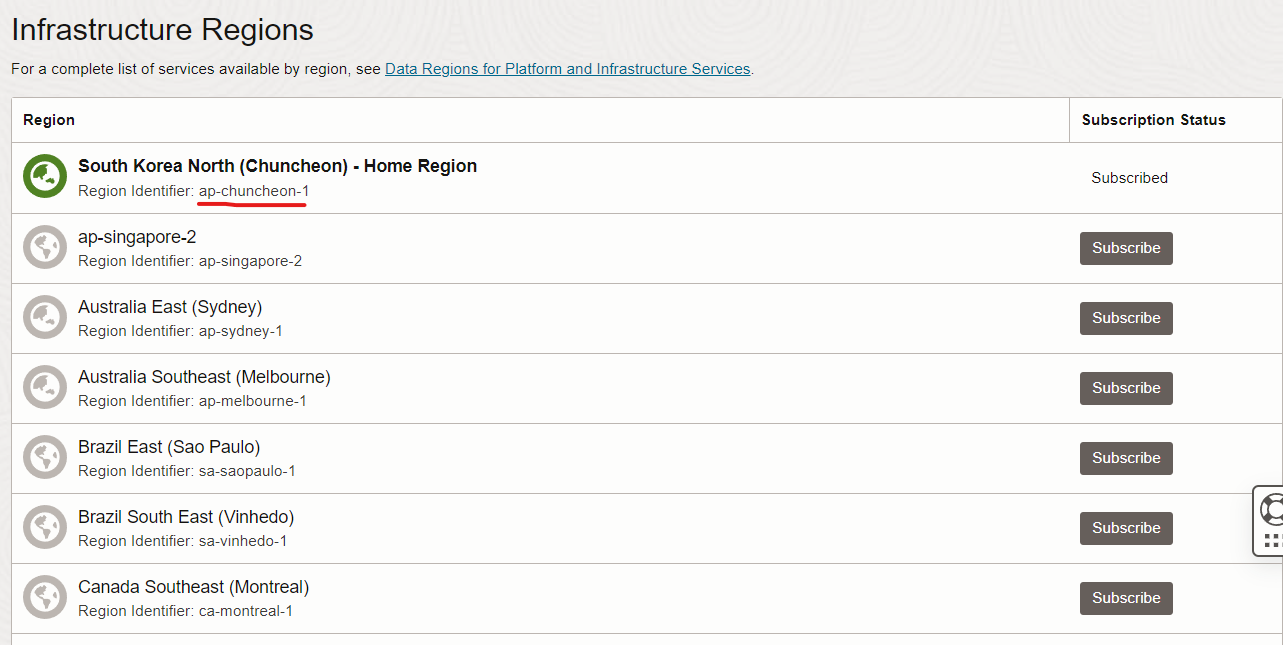Click the ap-singapore-2 globe icon
This screenshot has height=645, width=1283.
(x=45, y=247)
